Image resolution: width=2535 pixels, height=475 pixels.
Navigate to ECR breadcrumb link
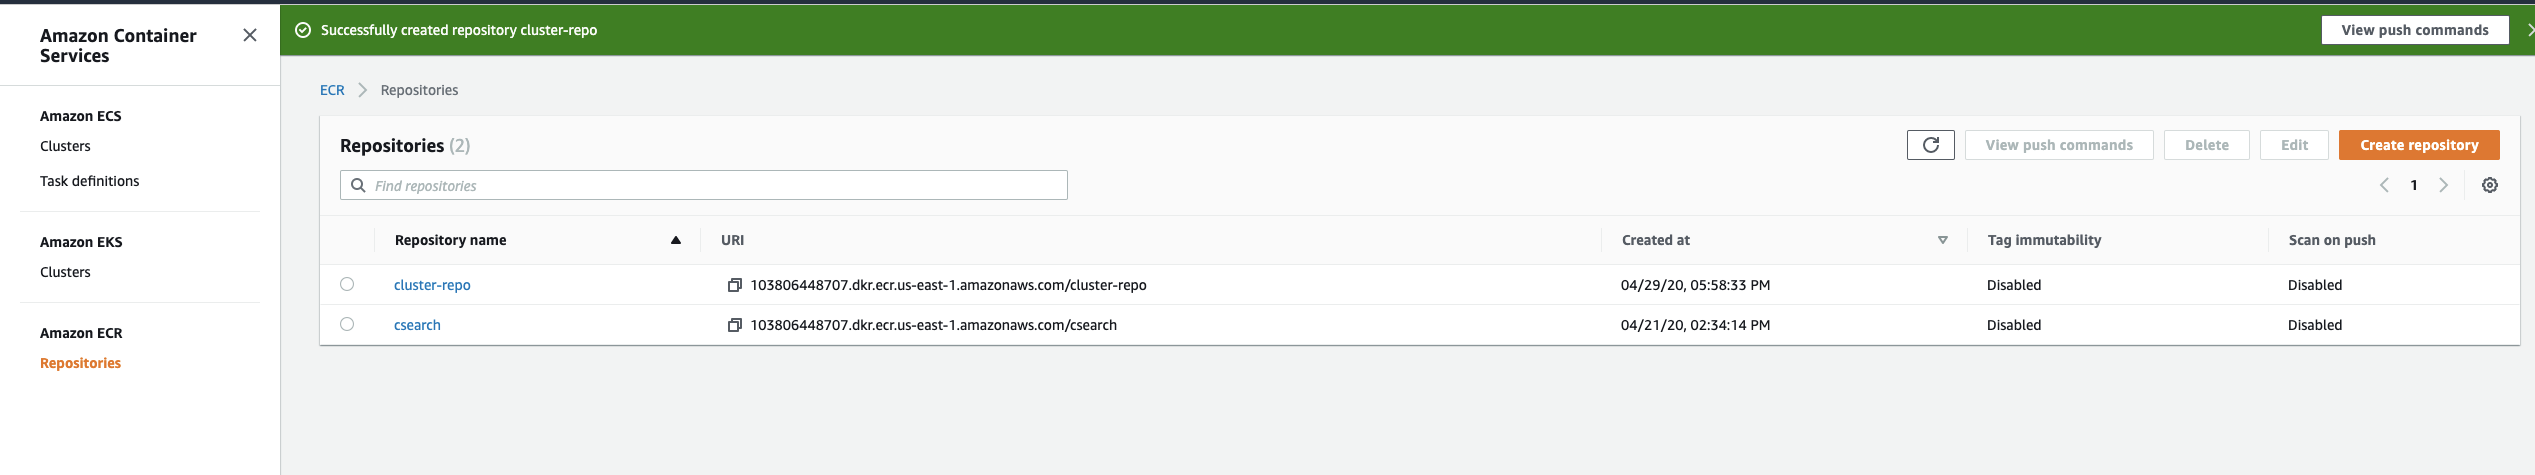pyautogui.click(x=332, y=90)
